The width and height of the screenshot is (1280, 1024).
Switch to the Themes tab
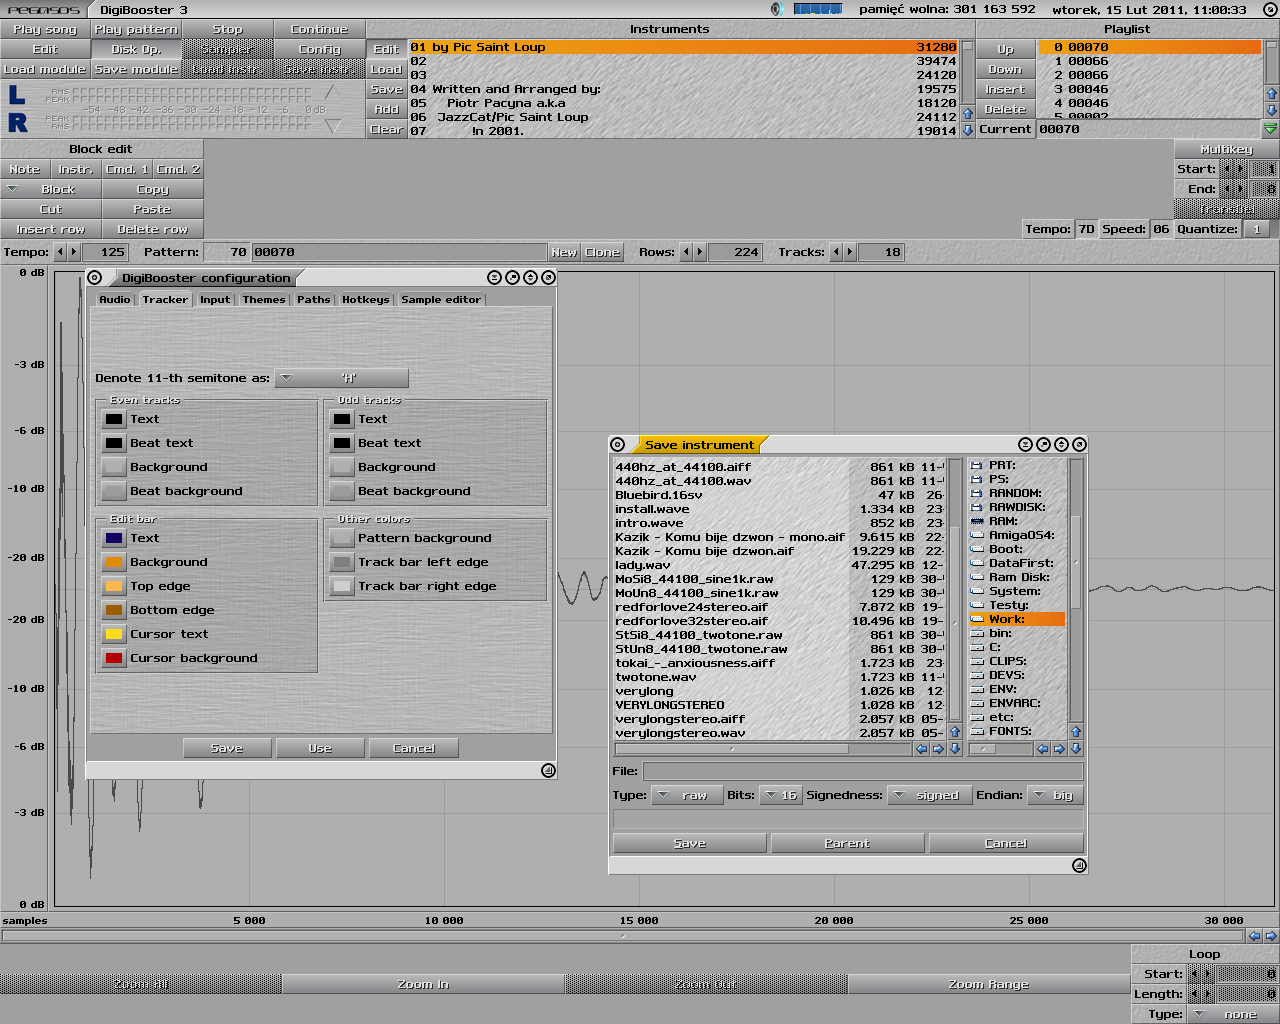pyautogui.click(x=264, y=299)
